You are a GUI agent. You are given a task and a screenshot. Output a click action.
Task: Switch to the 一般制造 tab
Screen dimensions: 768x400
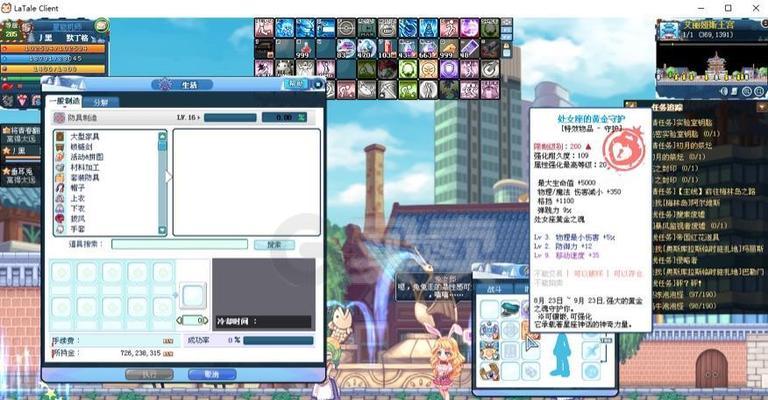point(64,101)
